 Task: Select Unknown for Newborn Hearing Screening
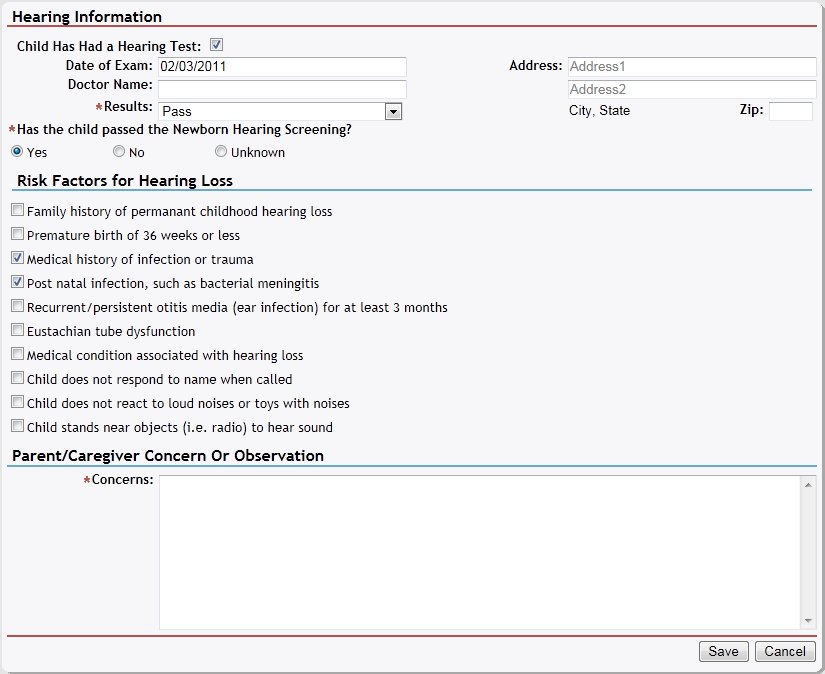click(x=221, y=152)
